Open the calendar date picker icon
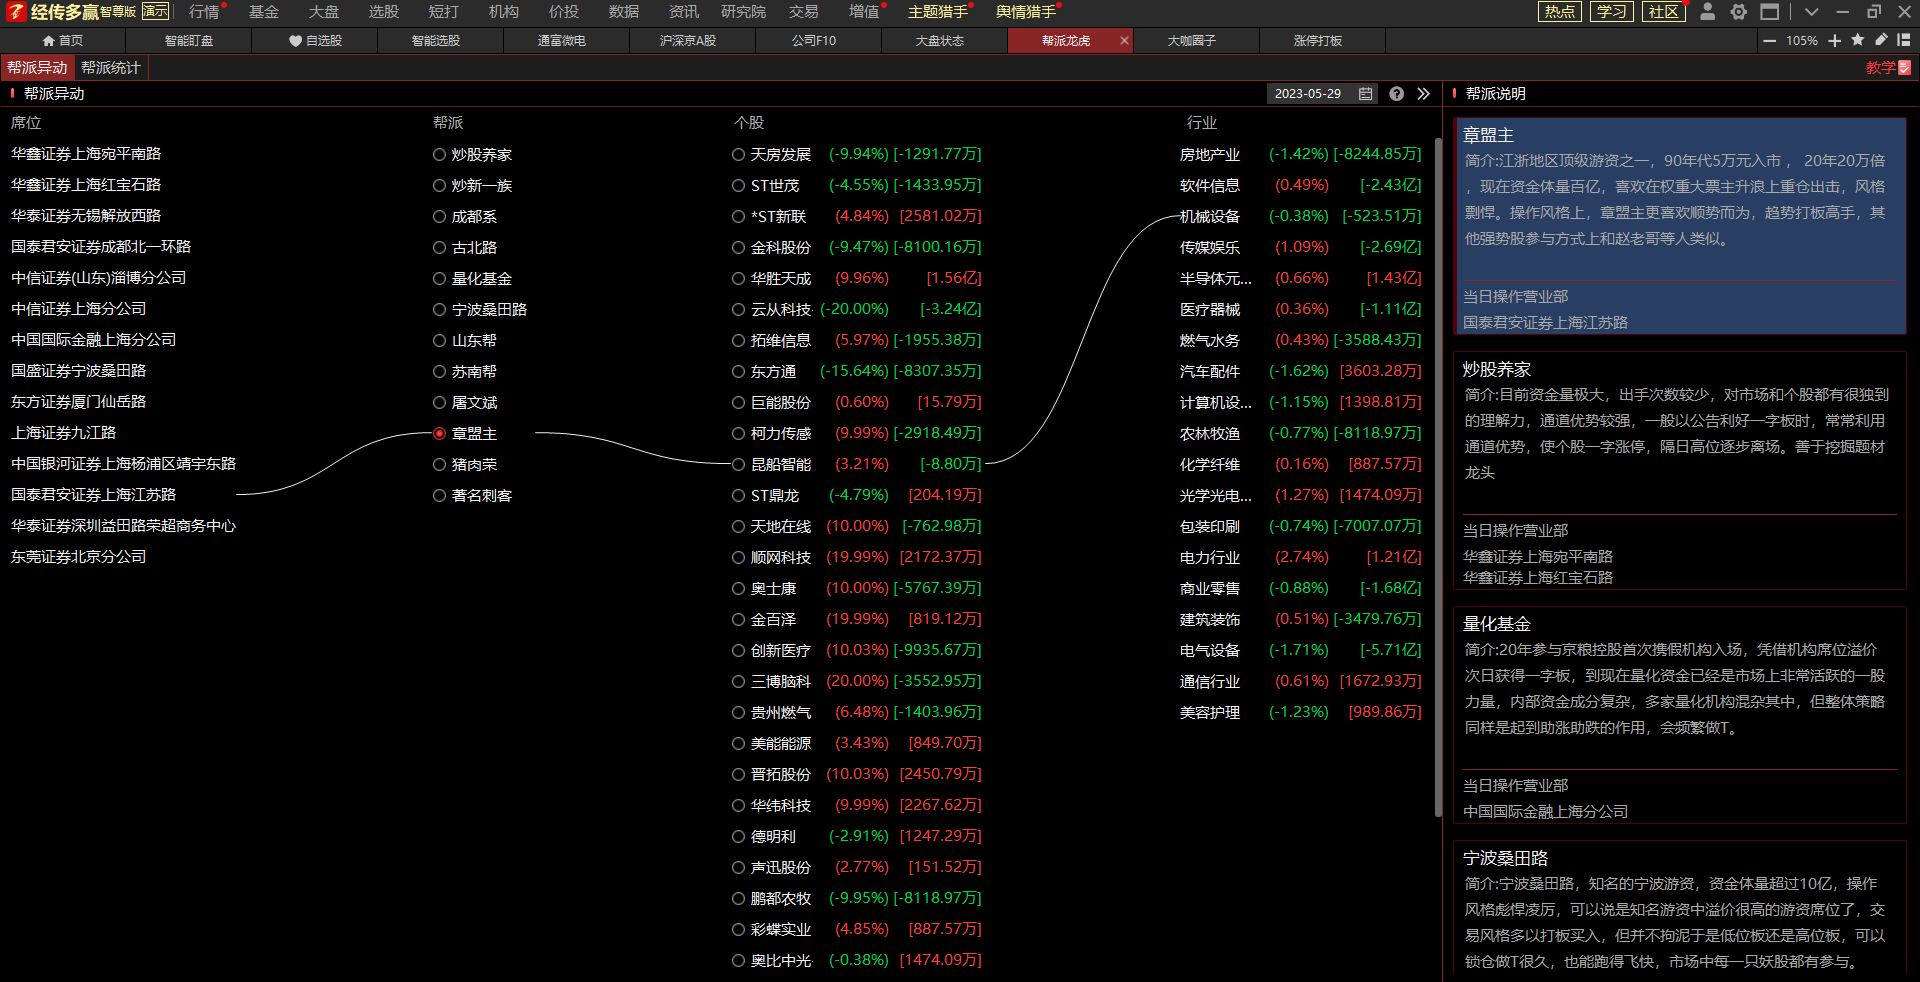This screenshot has height=982, width=1920. [1366, 94]
